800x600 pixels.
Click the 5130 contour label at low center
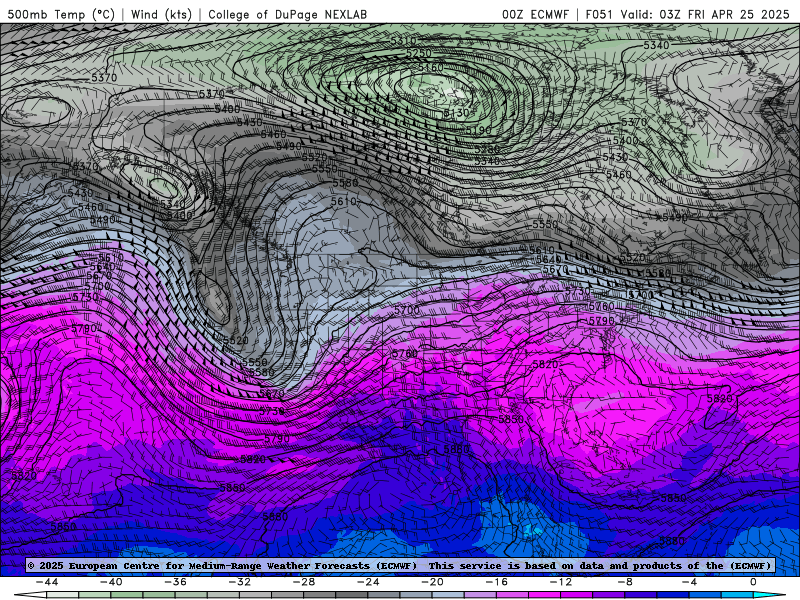[456, 113]
